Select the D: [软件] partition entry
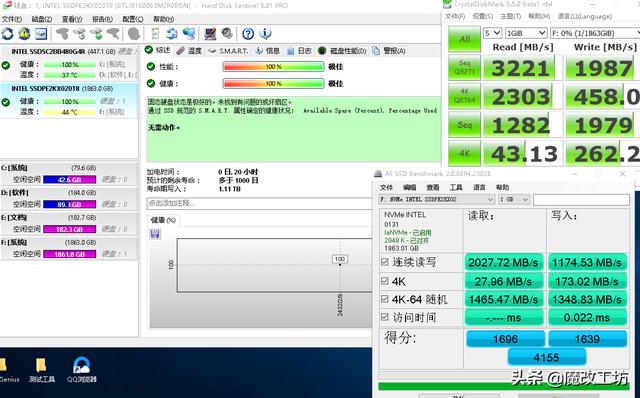This screenshot has height=398, width=640. coord(69,198)
